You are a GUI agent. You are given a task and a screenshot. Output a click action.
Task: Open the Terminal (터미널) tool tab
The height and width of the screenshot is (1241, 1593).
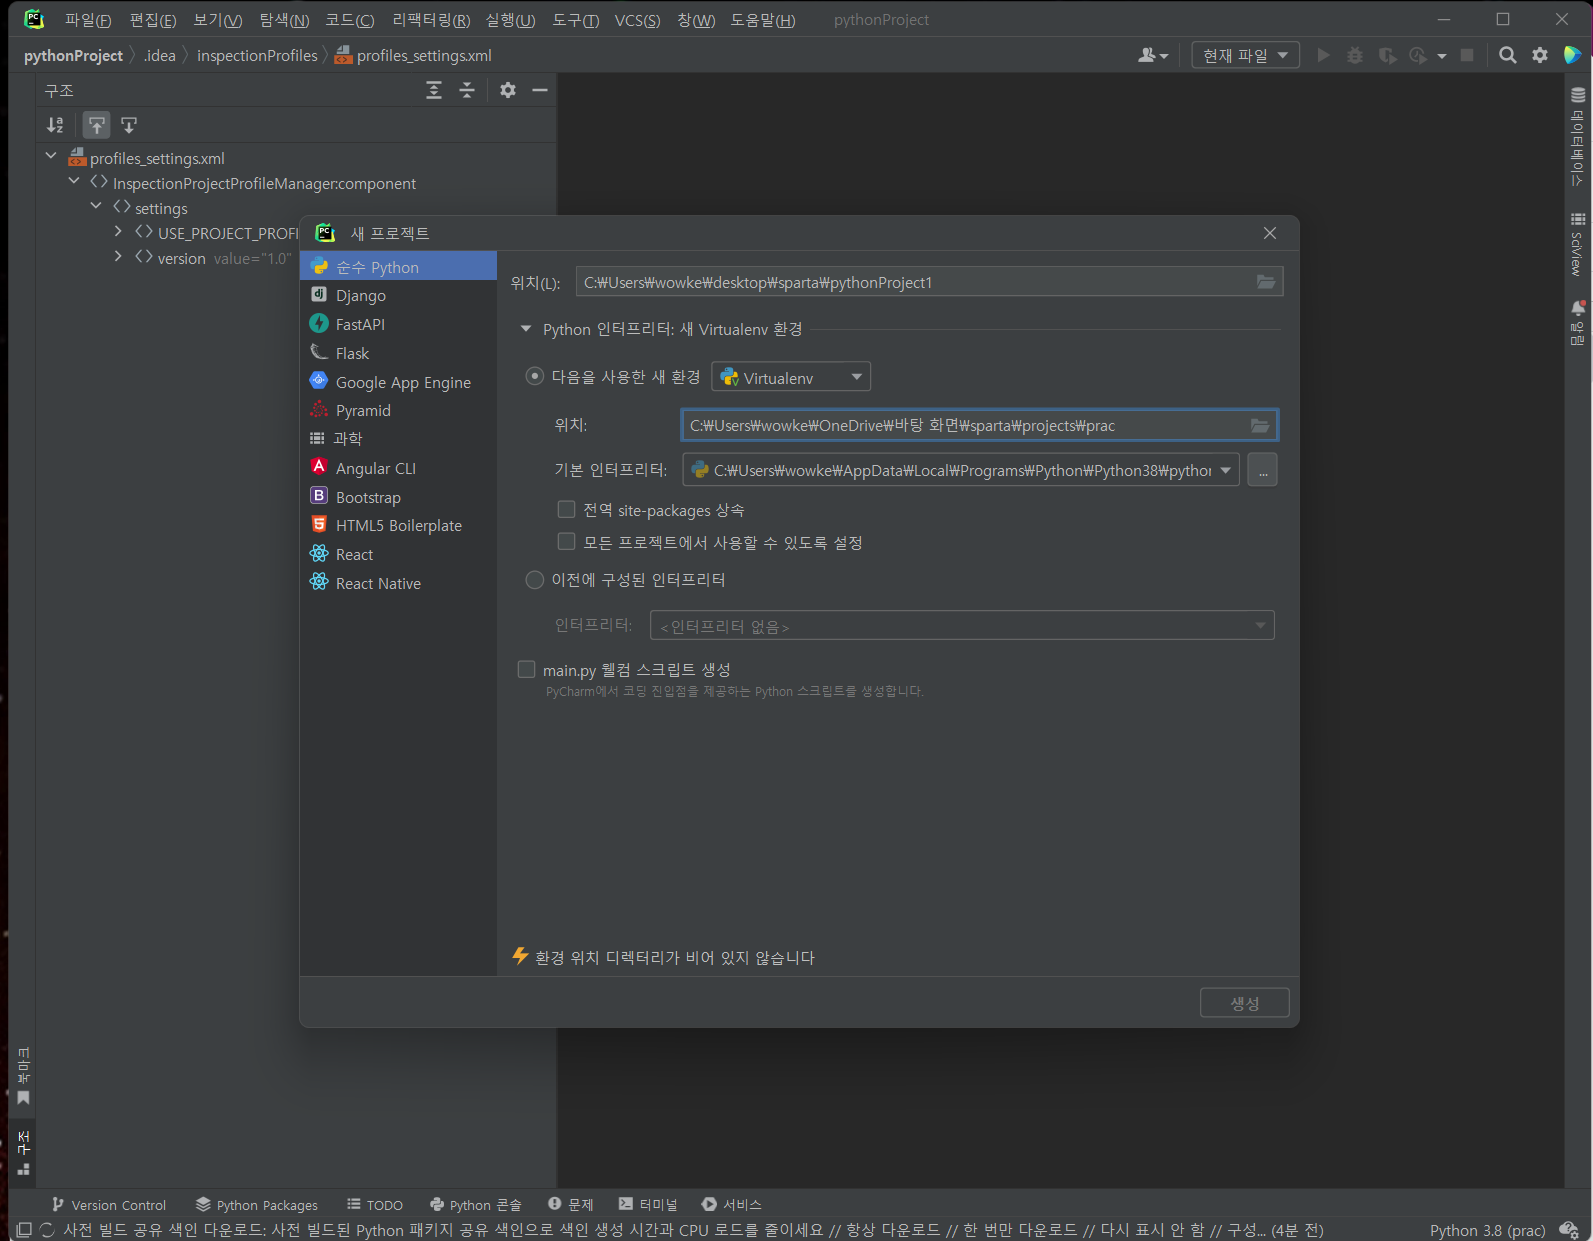[x=648, y=1205]
